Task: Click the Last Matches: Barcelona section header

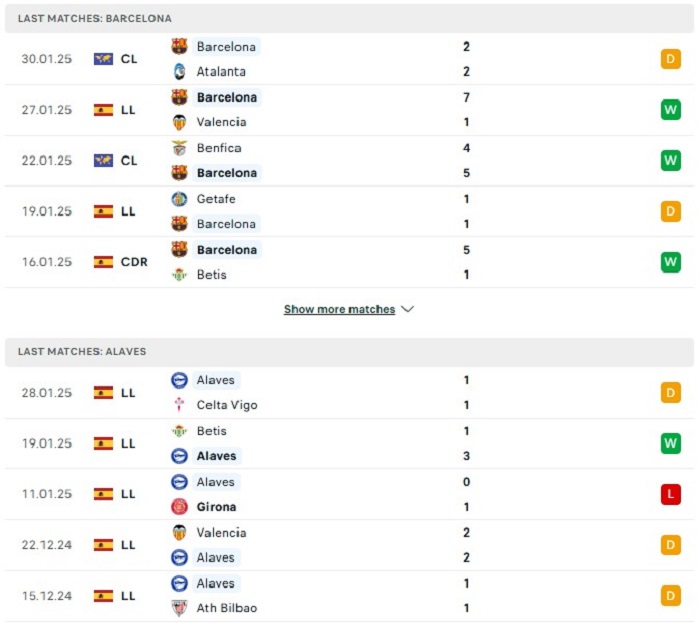Action: click(349, 18)
